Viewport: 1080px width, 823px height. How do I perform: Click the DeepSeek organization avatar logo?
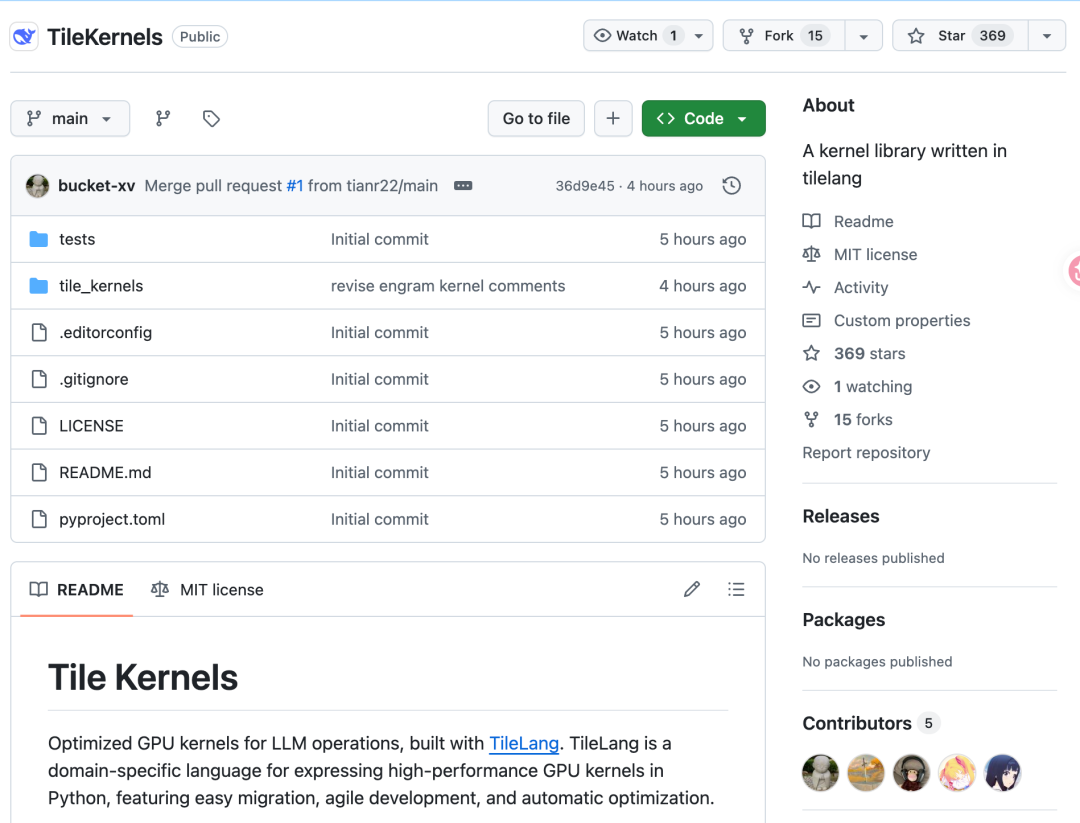[x=25, y=37]
